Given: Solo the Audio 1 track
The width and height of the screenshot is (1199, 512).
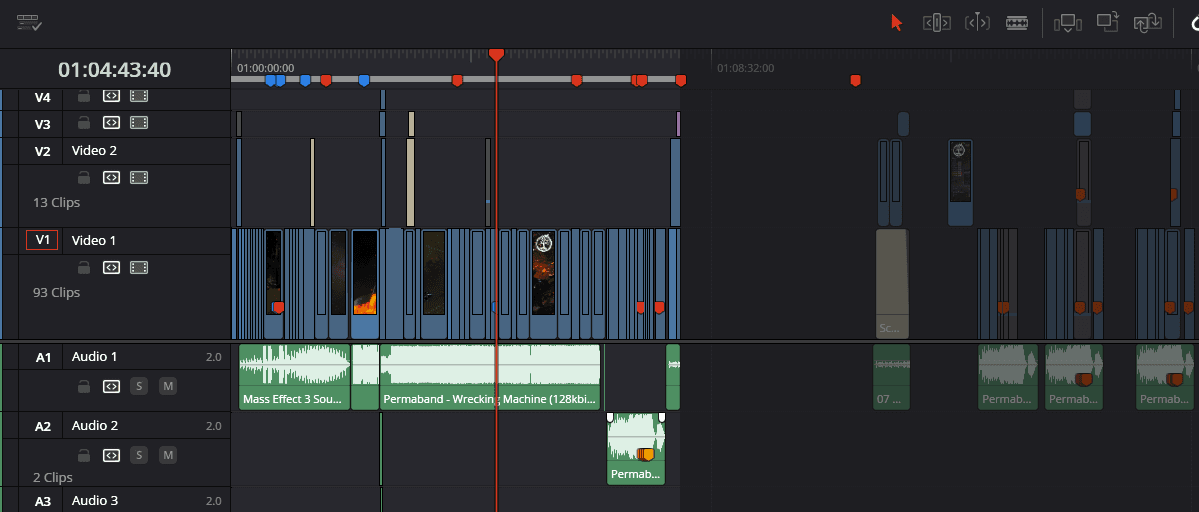Looking at the screenshot, I should pyautogui.click(x=139, y=386).
